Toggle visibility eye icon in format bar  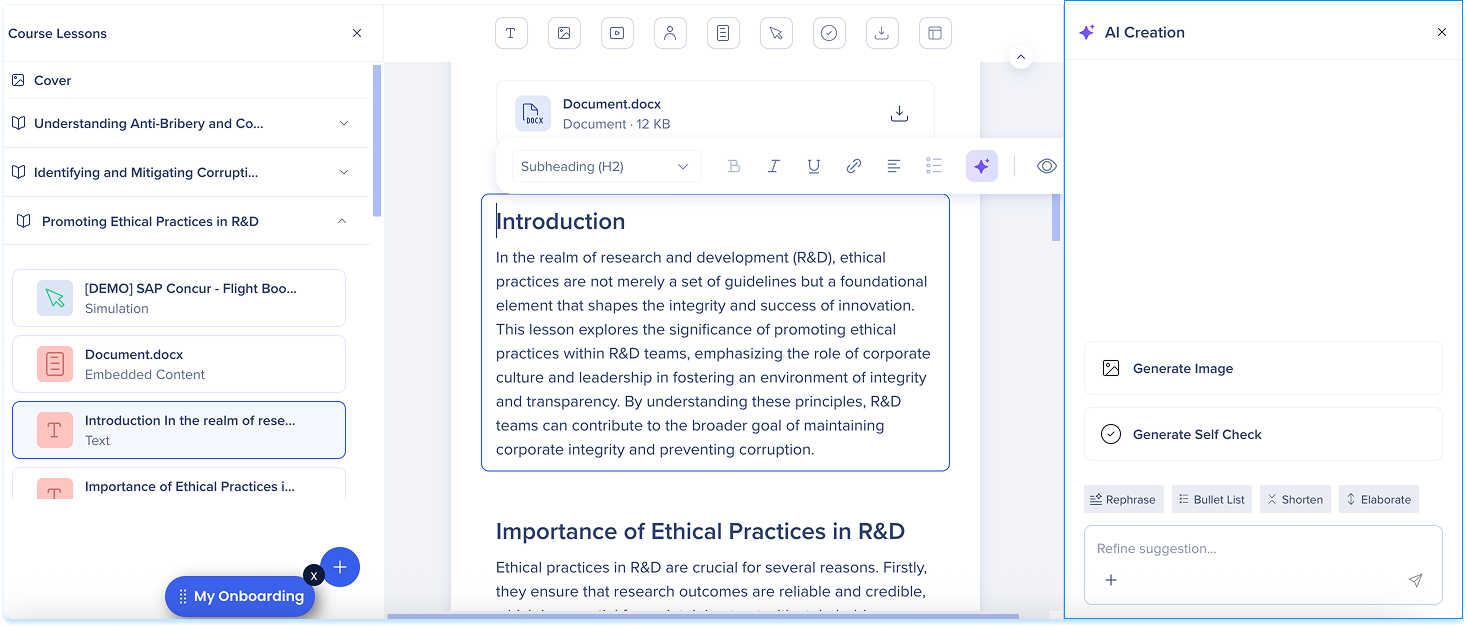click(x=1046, y=166)
